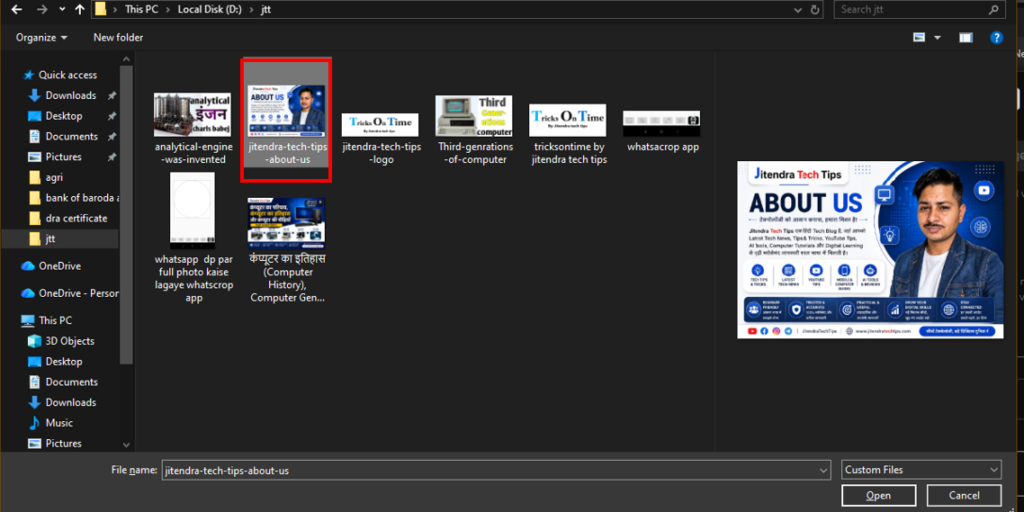1024x512 pixels.
Task: Open recent locations dropdown arrow
Action: pos(61,10)
